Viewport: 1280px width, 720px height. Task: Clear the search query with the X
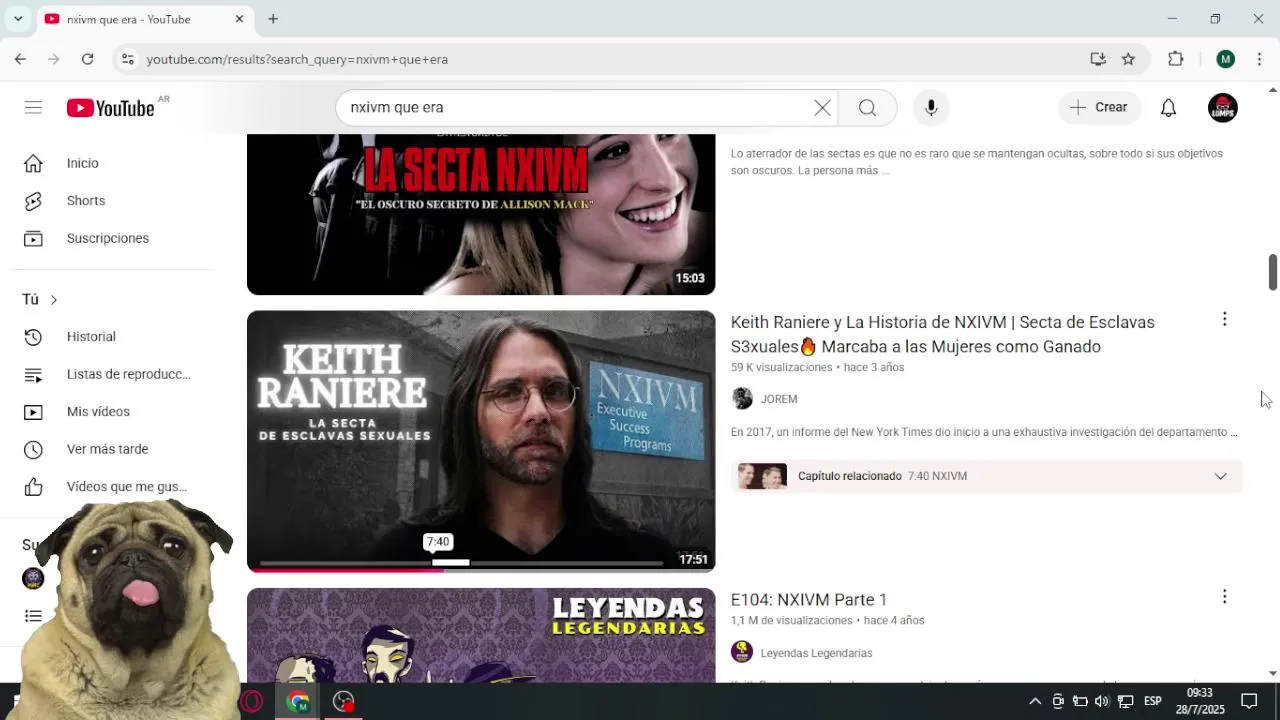[822, 108]
